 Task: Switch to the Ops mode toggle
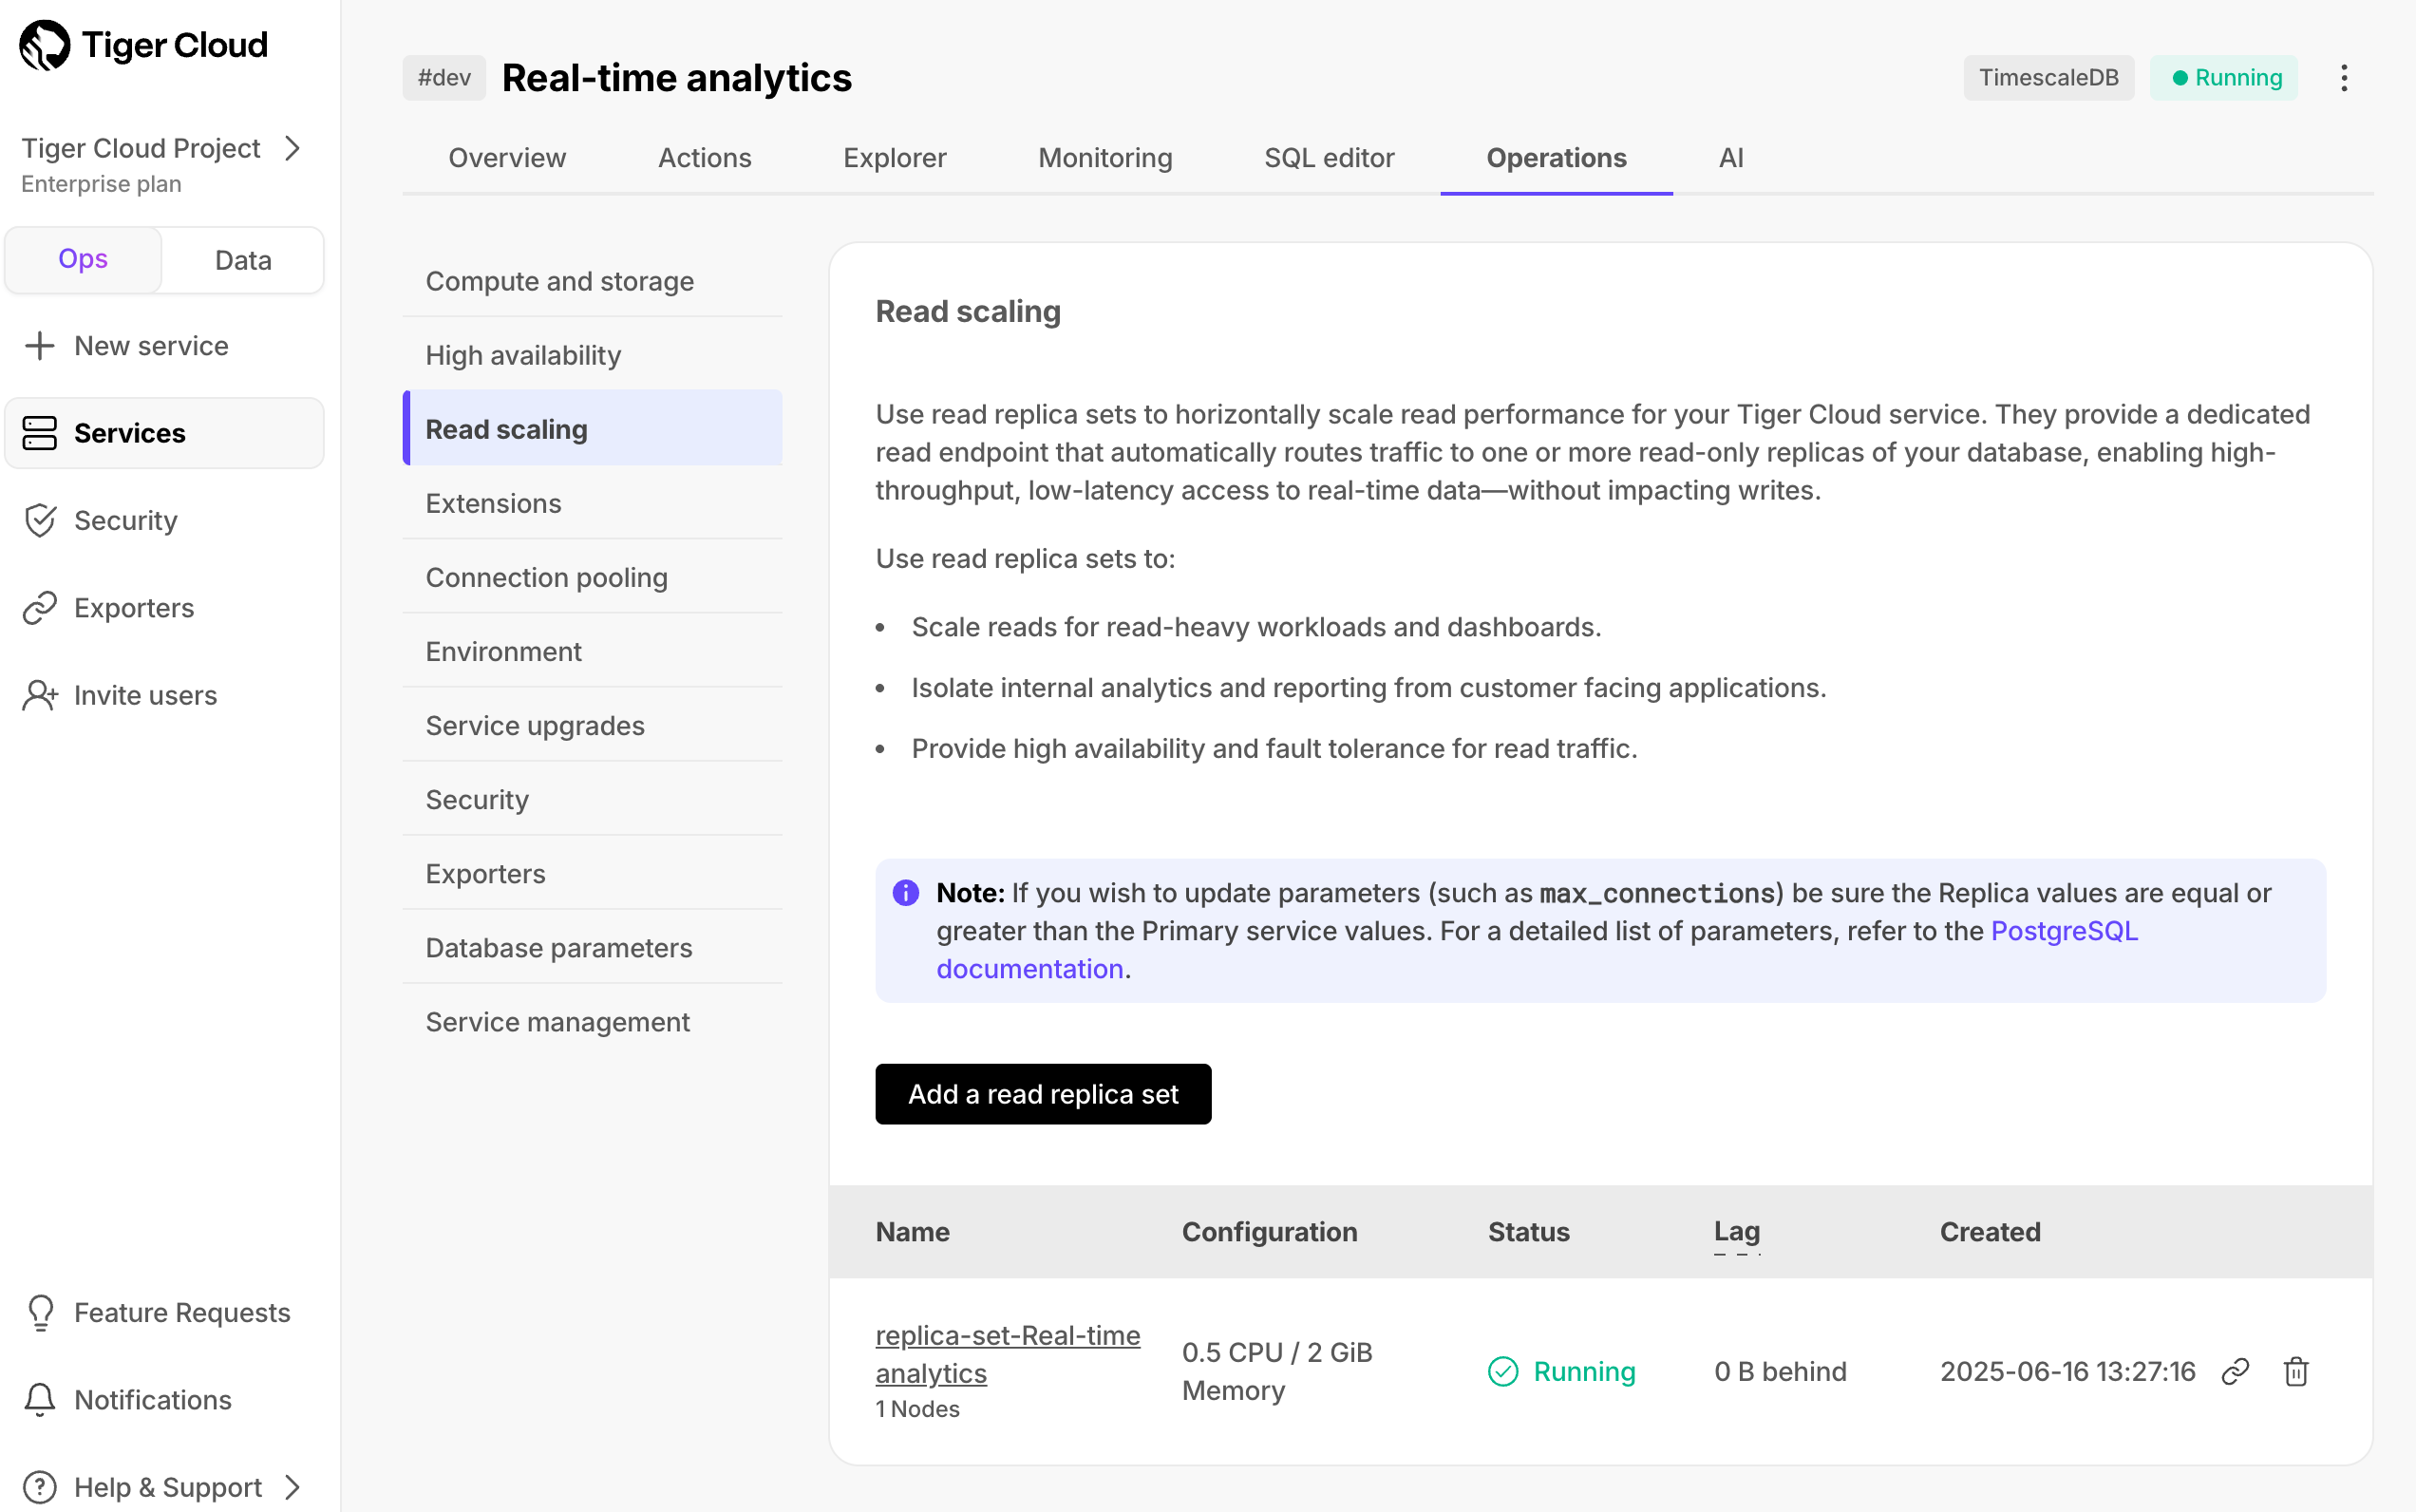[x=83, y=259]
